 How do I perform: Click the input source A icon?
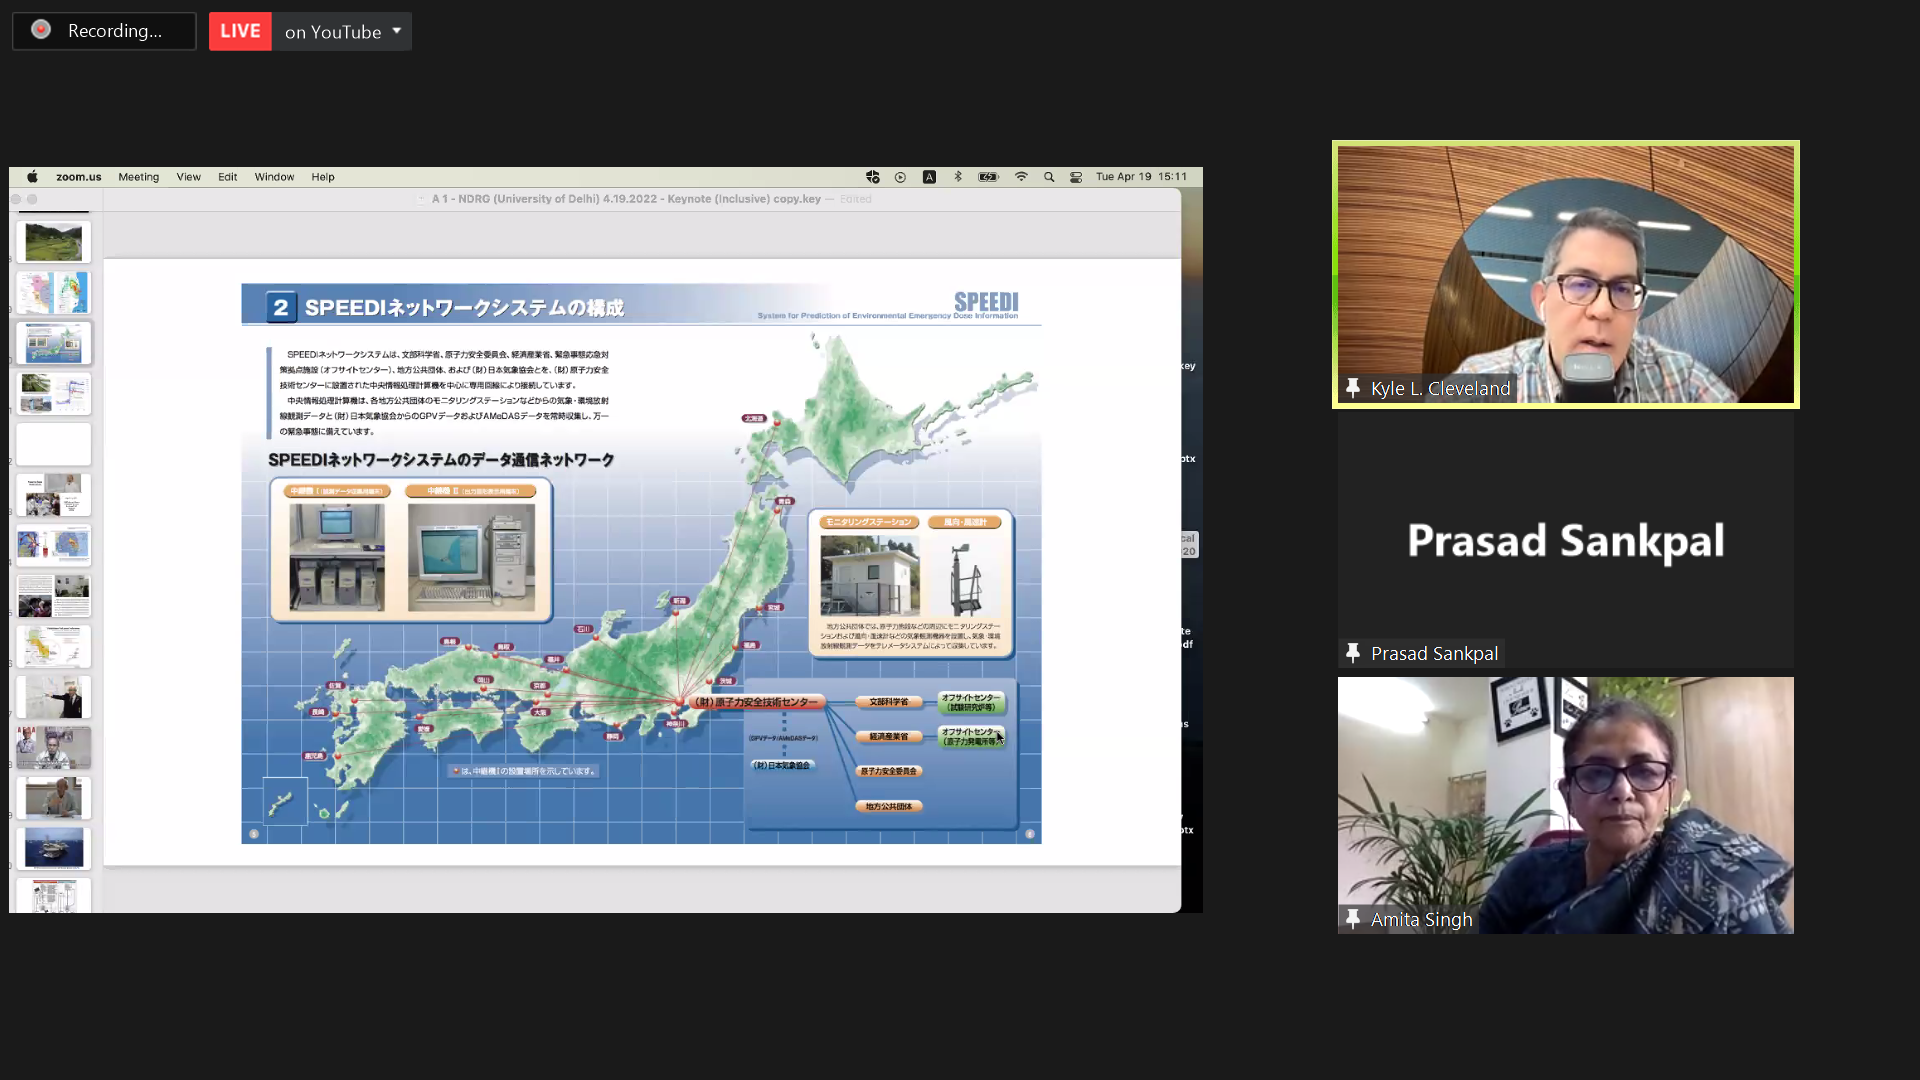click(929, 177)
